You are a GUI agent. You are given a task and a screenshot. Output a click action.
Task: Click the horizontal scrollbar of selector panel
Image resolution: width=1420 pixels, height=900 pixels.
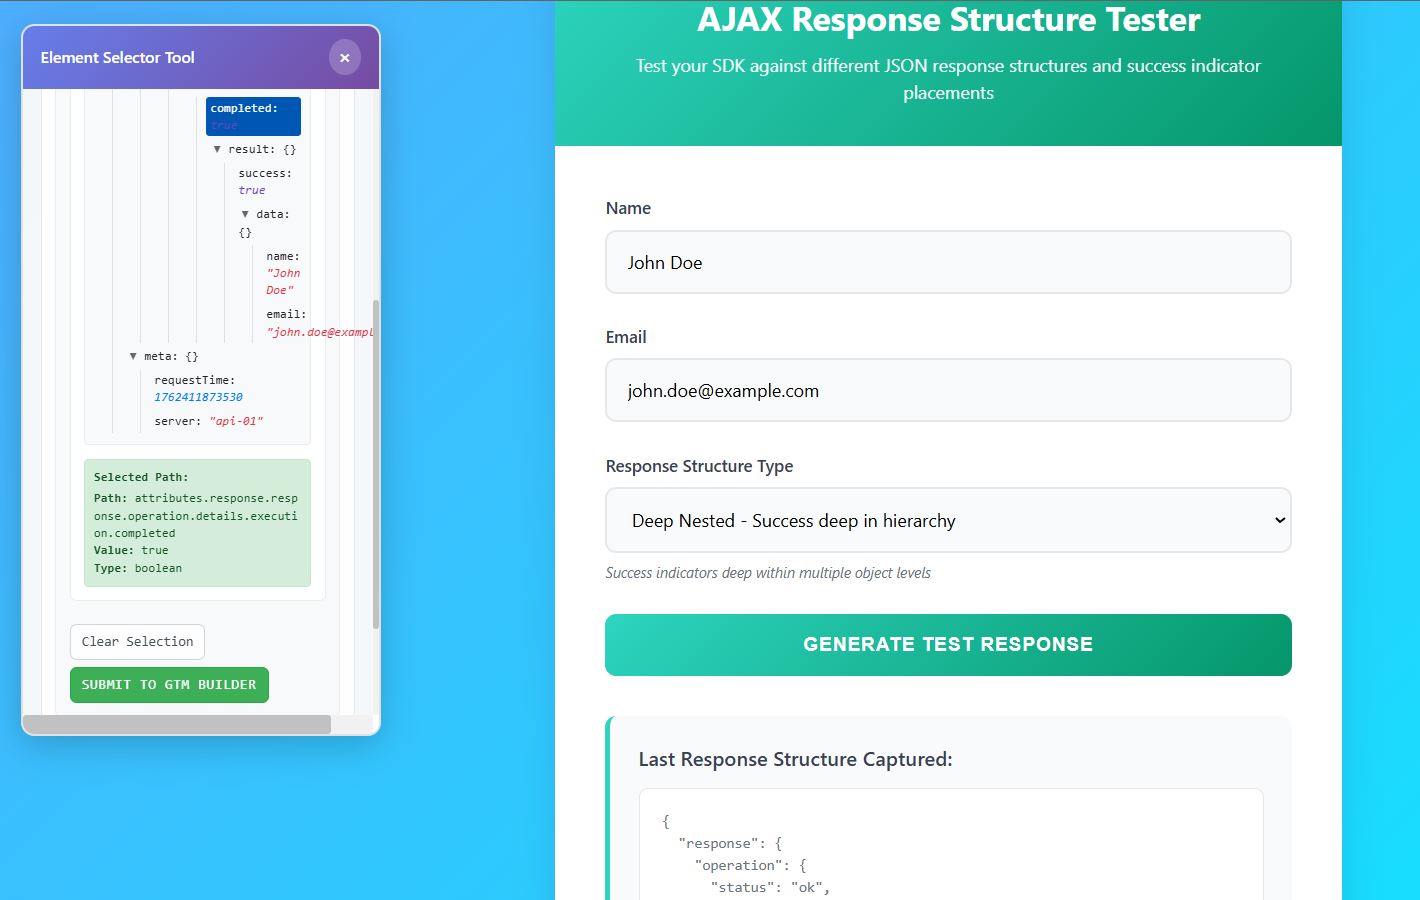pyautogui.click(x=177, y=724)
